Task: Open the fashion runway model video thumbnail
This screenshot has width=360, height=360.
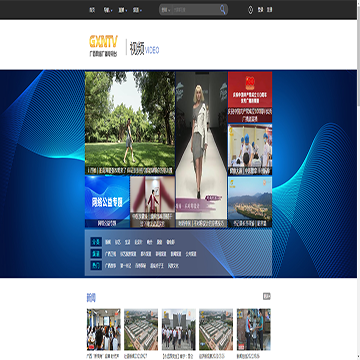Action: coord(201,150)
